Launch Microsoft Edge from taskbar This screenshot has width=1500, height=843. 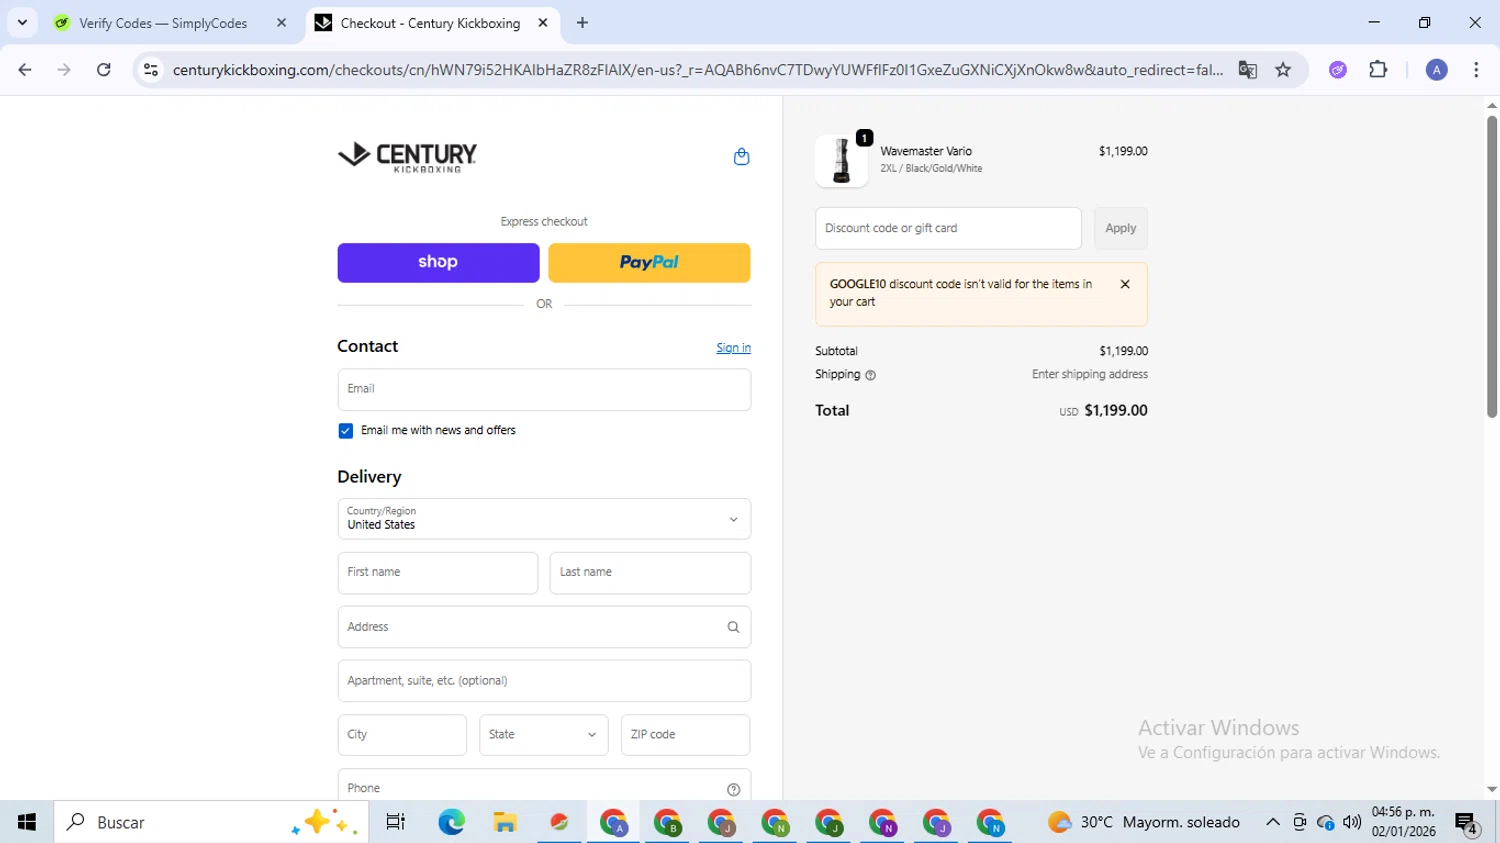point(451,822)
